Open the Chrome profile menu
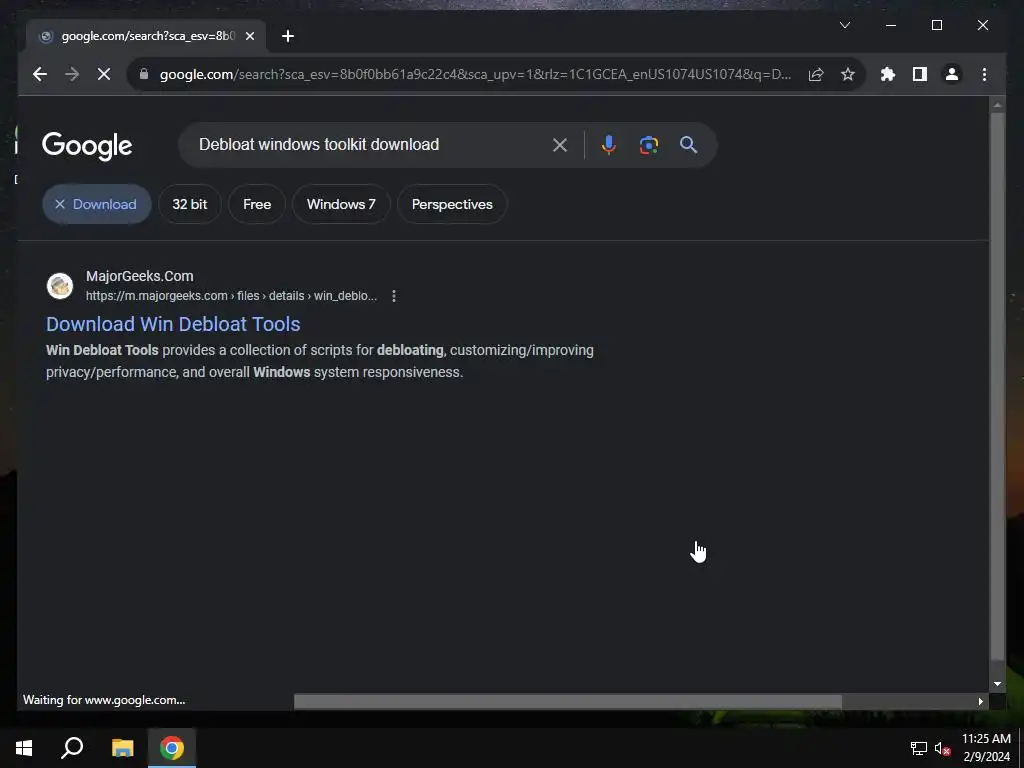 click(x=952, y=74)
